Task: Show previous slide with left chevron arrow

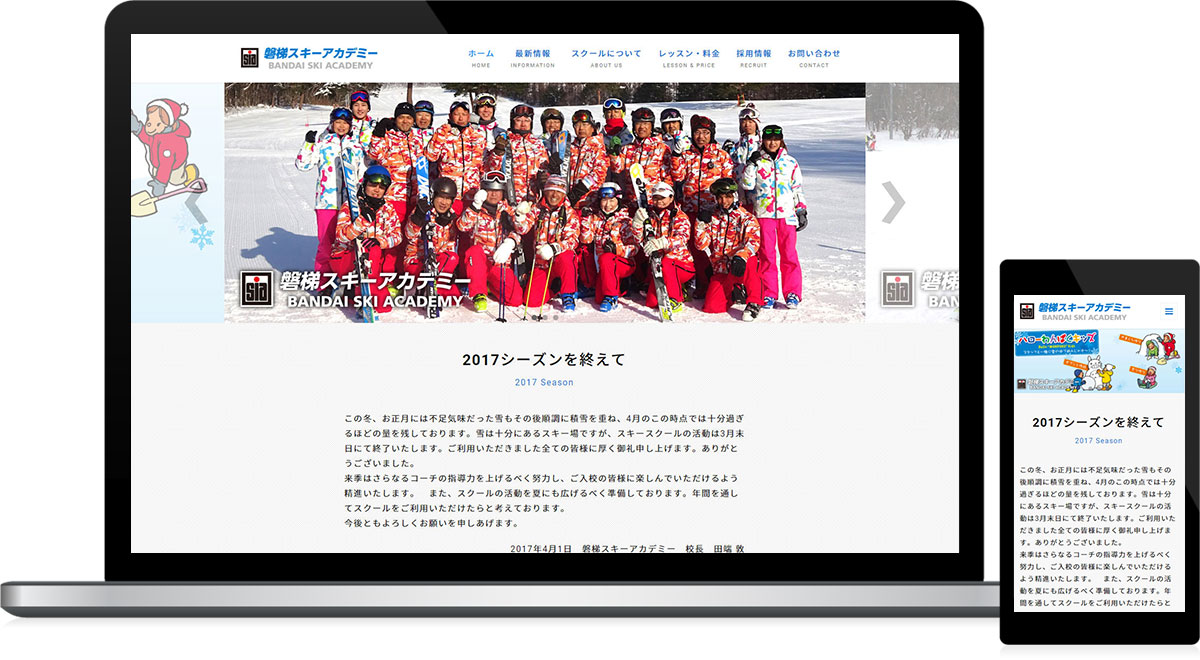Action: pyautogui.click(x=197, y=203)
